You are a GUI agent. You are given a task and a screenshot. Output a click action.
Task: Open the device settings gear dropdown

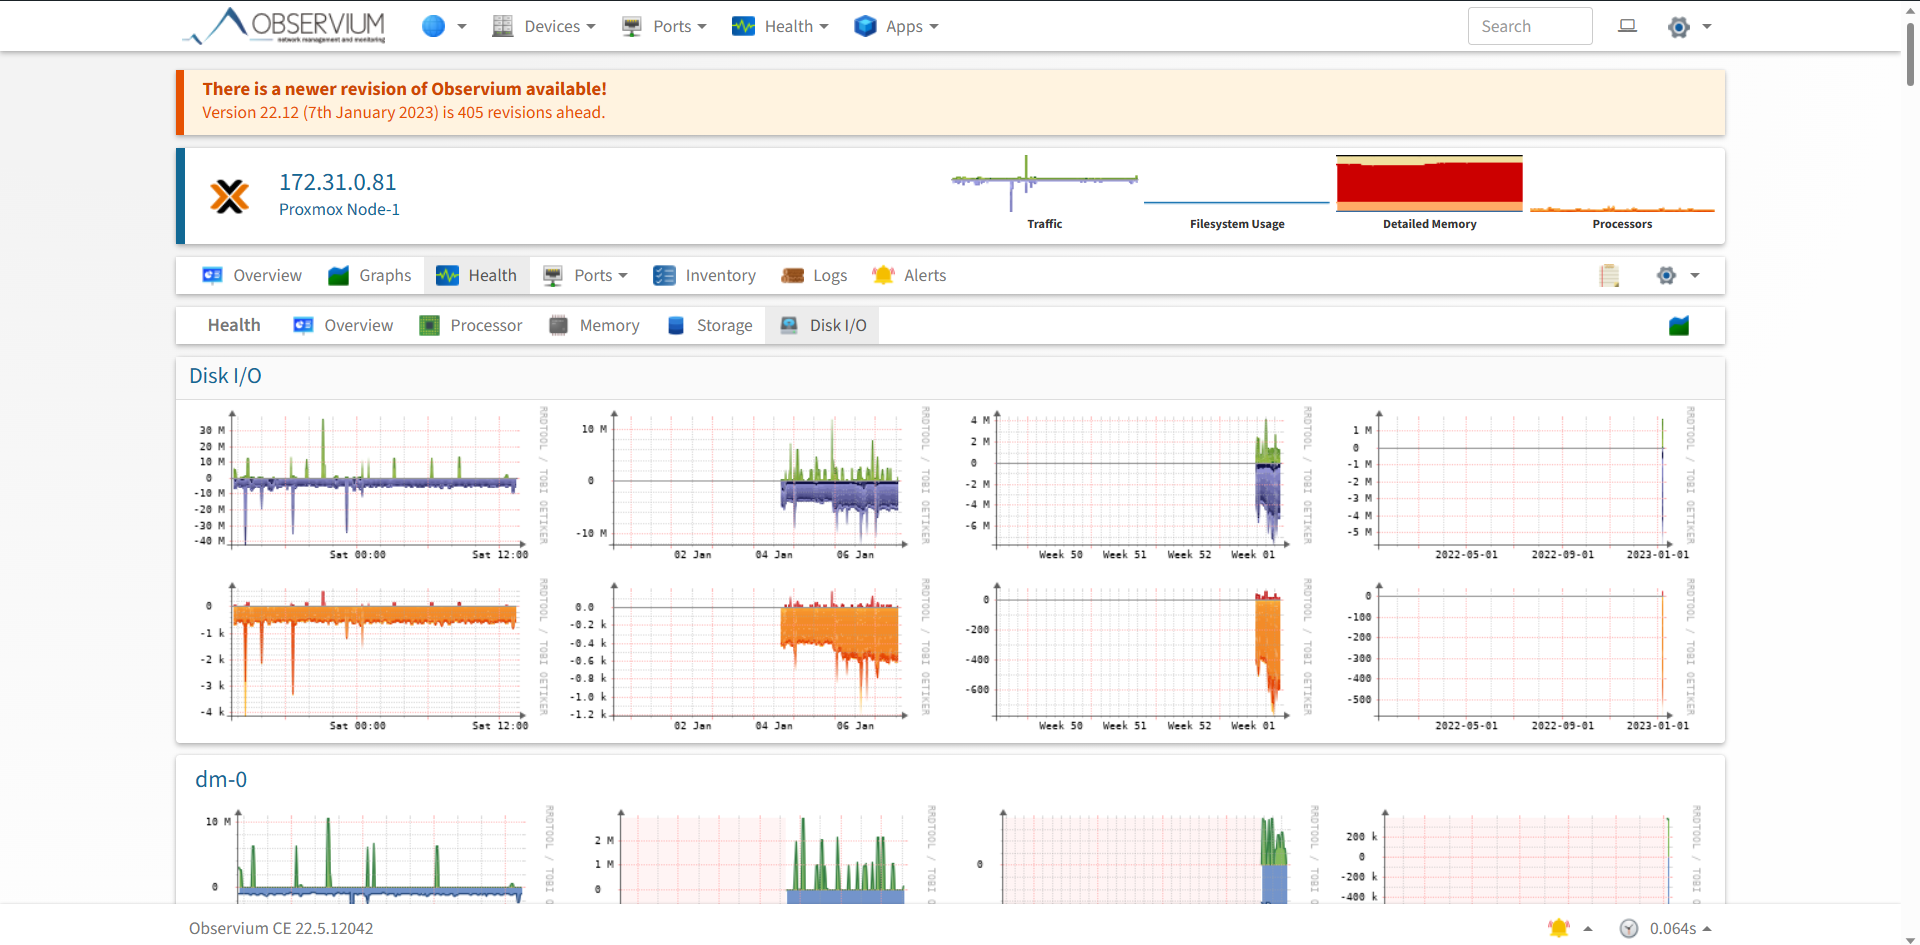1677,275
